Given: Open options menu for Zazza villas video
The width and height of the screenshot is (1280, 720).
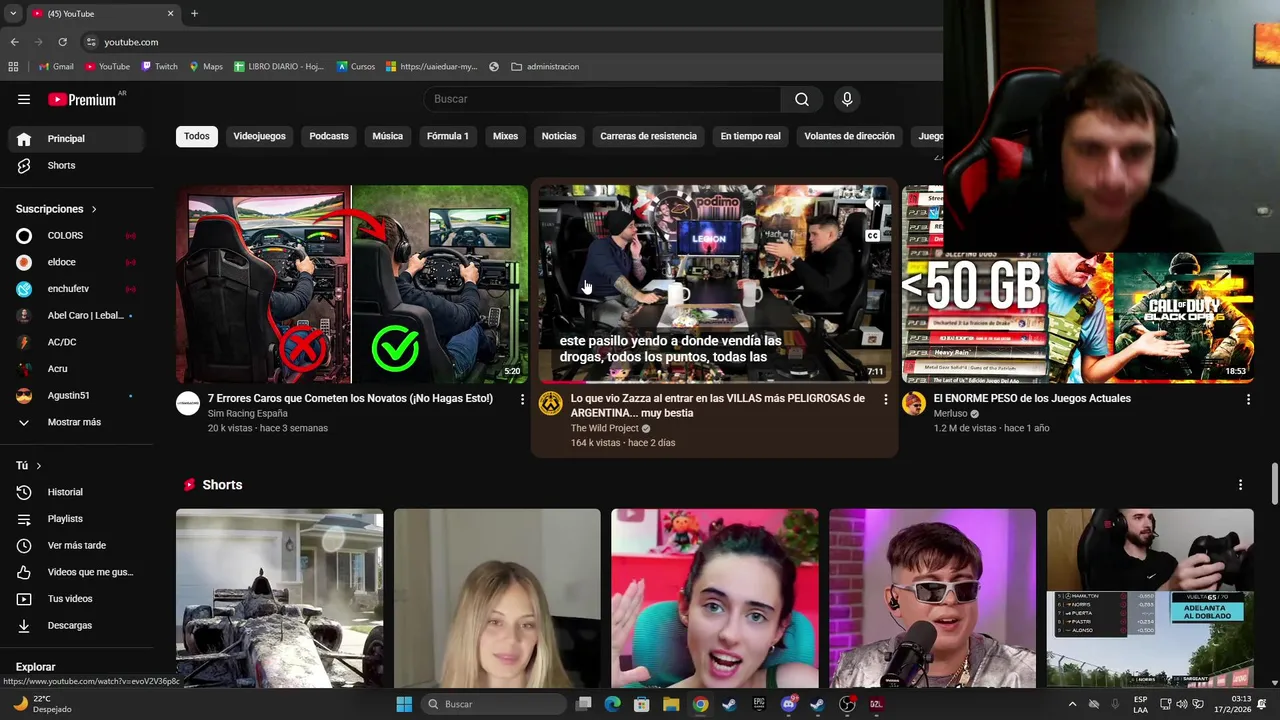Looking at the screenshot, I should (885, 399).
